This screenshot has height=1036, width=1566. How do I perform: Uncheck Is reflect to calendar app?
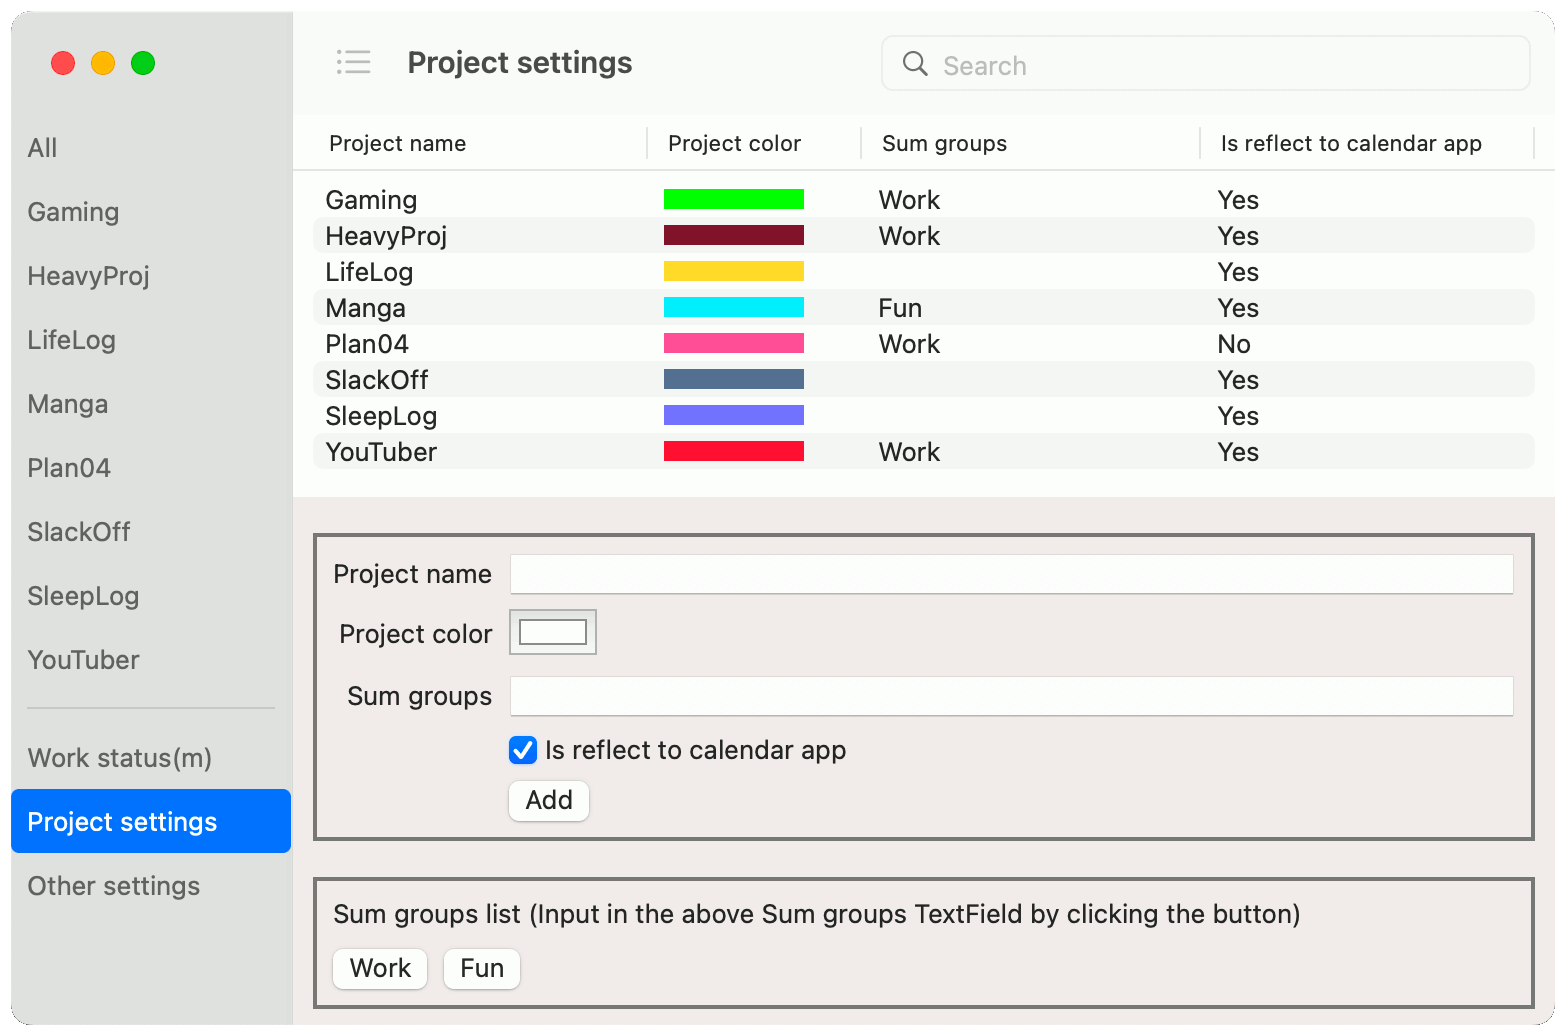[523, 750]
